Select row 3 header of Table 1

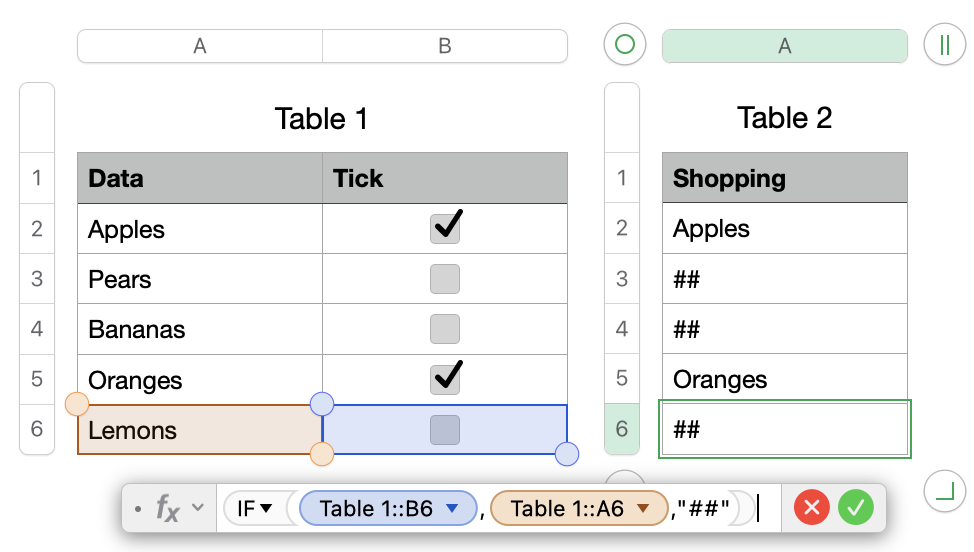tap(37, 279)
